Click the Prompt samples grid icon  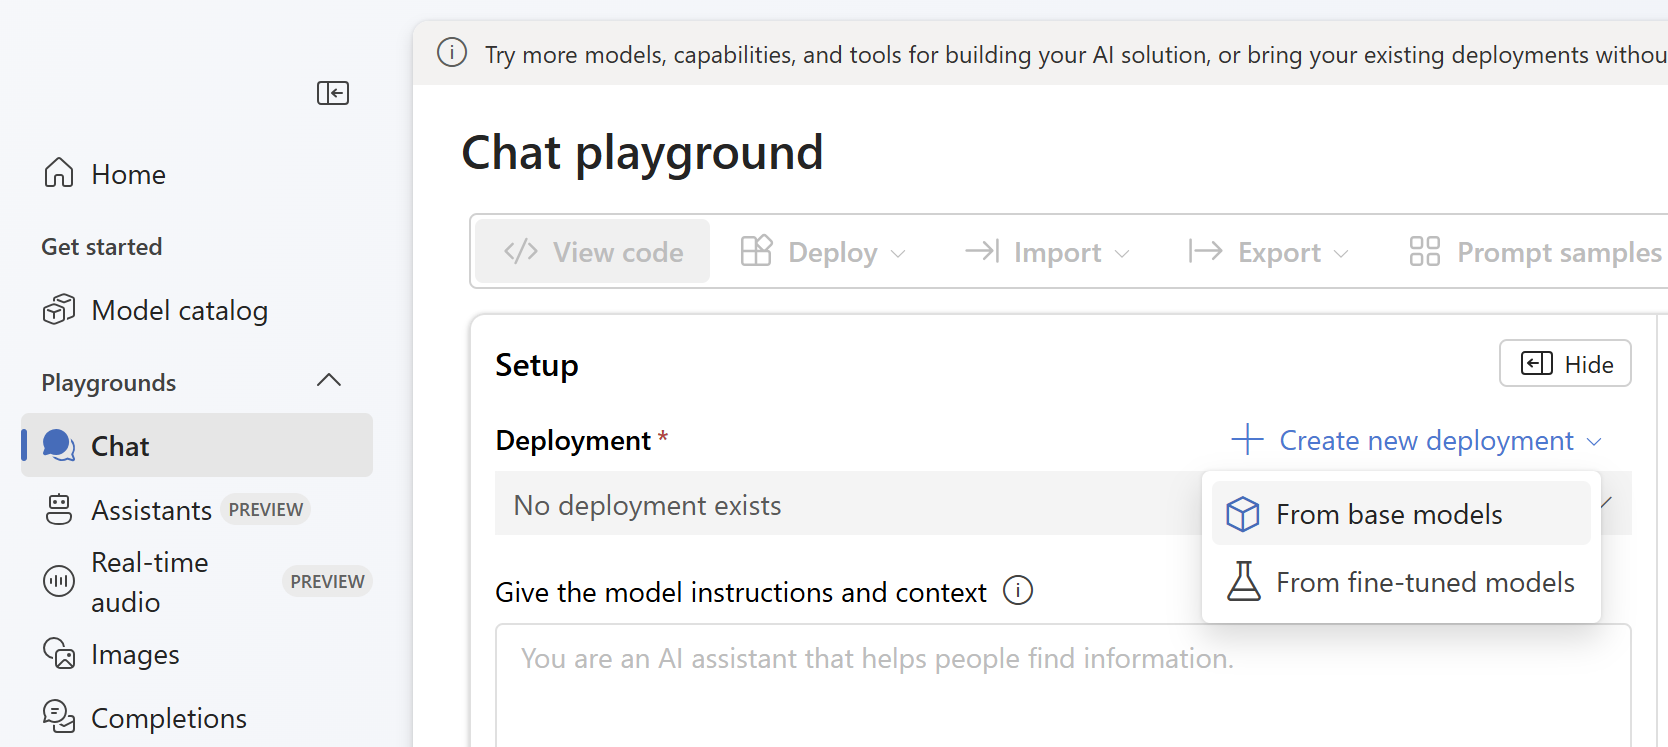[1424, 251]
